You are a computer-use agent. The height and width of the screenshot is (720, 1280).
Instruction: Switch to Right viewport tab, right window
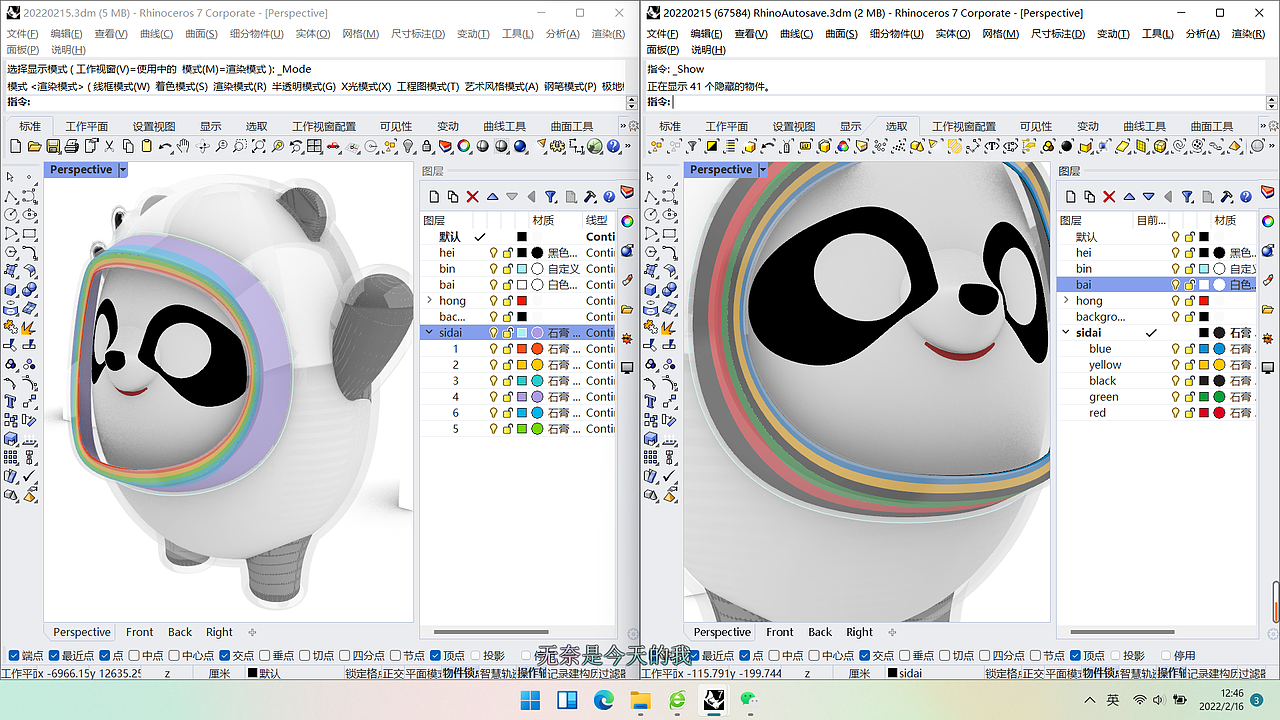(859, 632)
